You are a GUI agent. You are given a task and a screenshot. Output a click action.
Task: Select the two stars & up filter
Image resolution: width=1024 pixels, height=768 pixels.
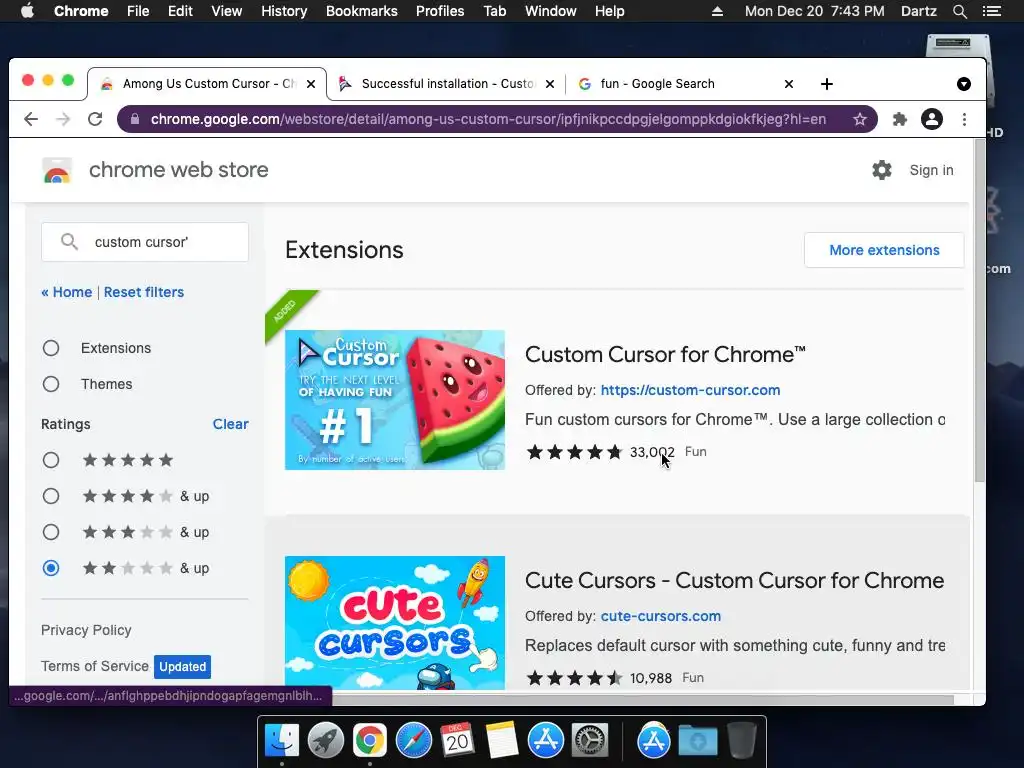[x=51, y=568]
